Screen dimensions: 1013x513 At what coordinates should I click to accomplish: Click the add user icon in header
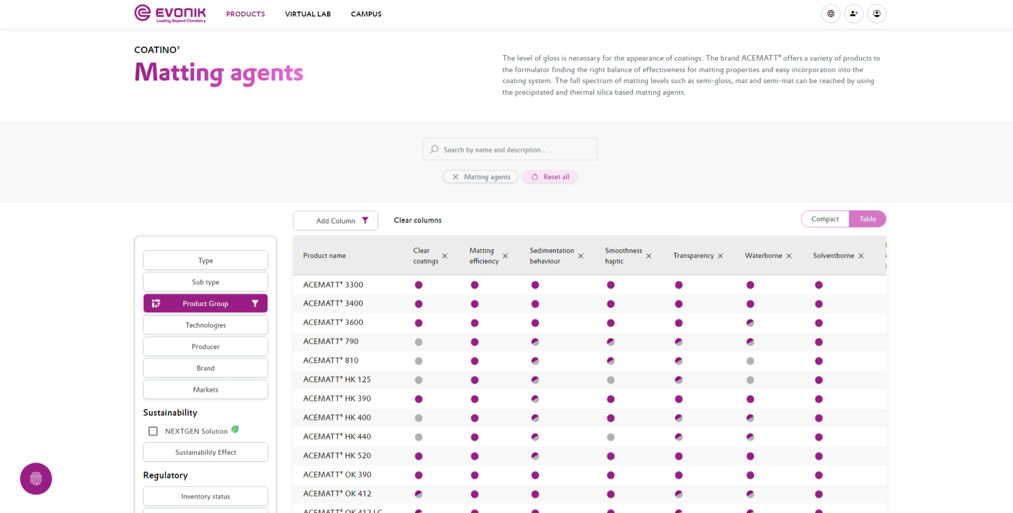click(853, 14)
